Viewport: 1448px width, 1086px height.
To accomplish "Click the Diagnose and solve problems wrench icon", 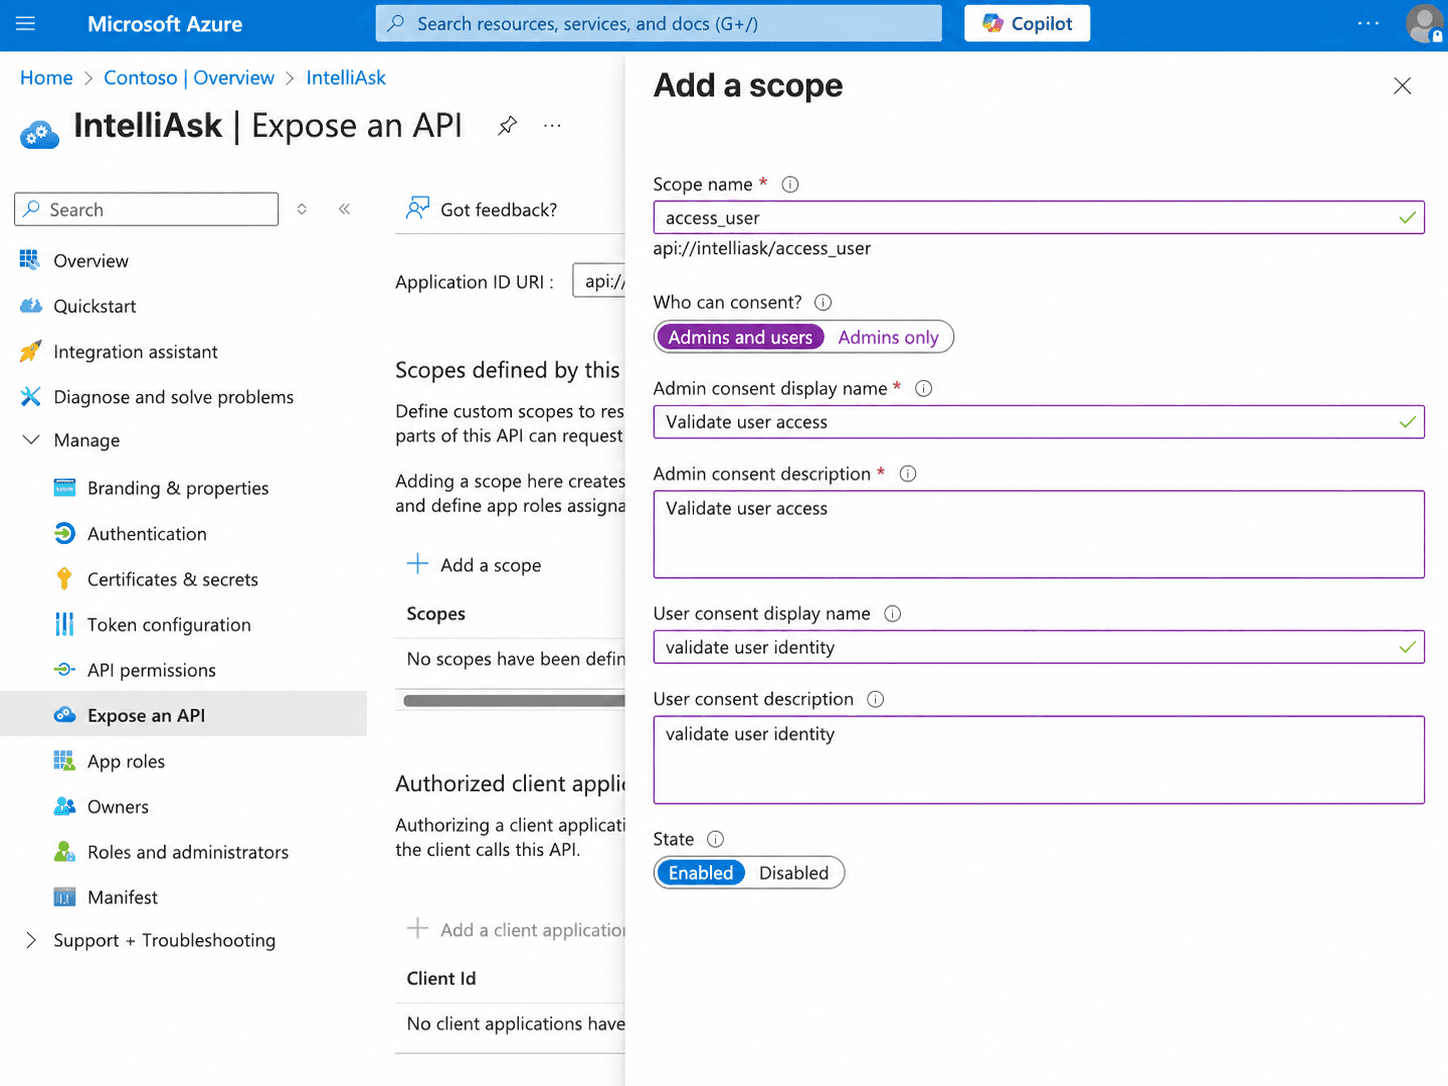I will [x=31, y=397].
